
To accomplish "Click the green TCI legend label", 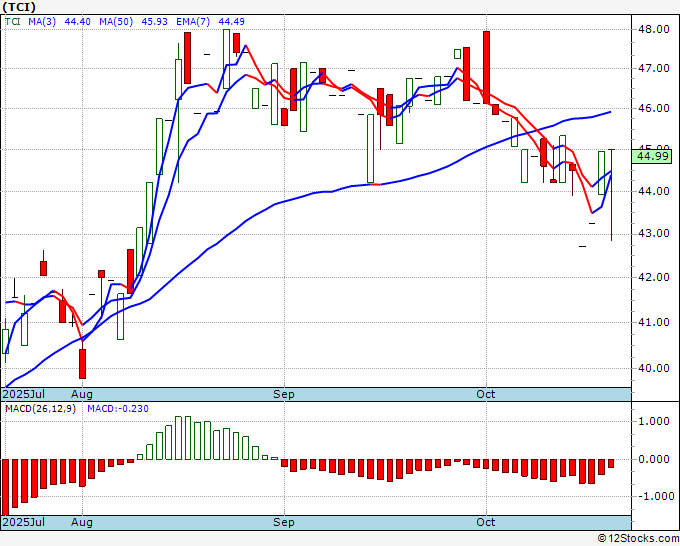I will point(13,21).
